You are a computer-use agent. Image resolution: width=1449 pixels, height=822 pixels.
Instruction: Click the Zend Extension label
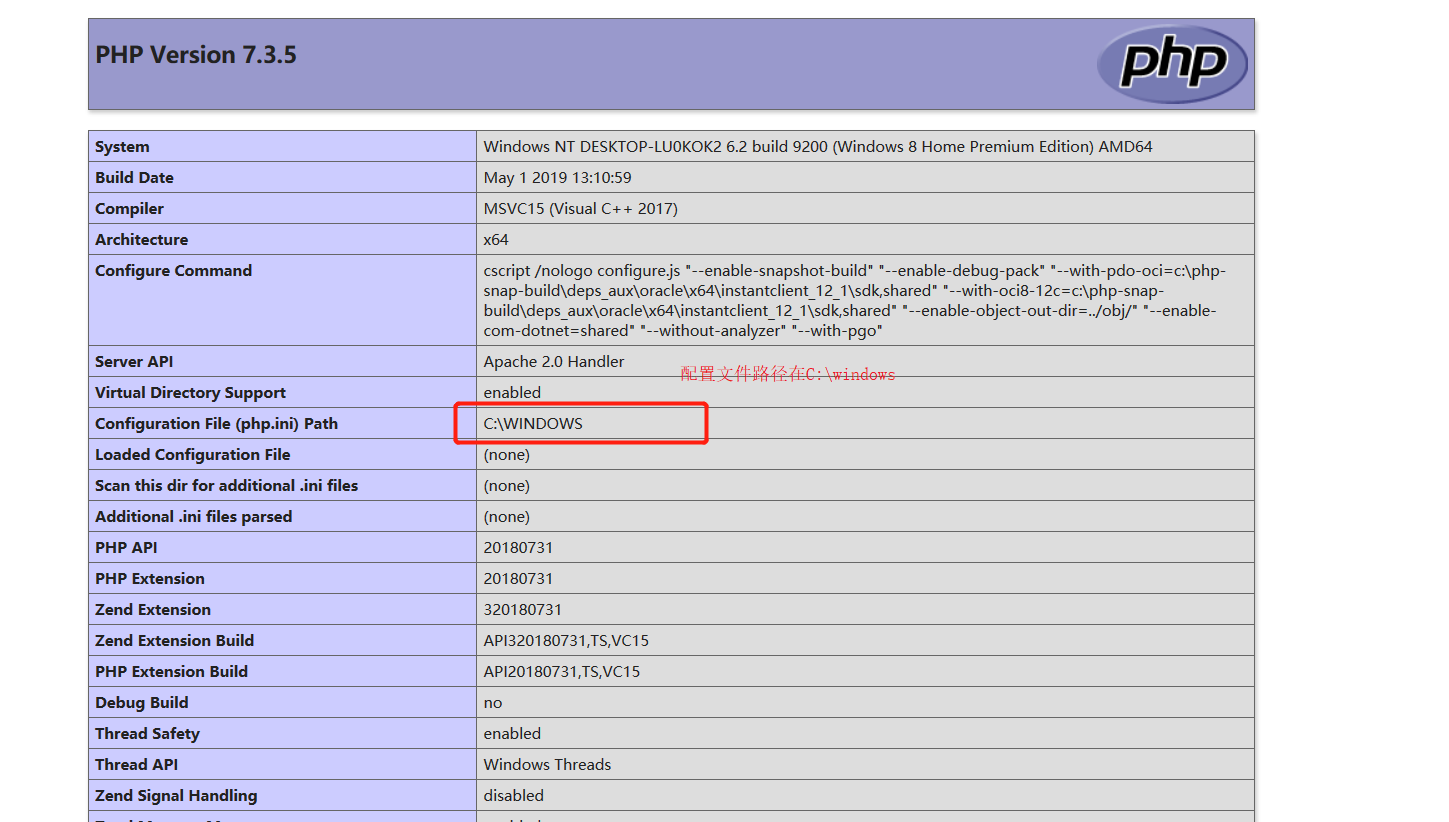coord(153,610)
